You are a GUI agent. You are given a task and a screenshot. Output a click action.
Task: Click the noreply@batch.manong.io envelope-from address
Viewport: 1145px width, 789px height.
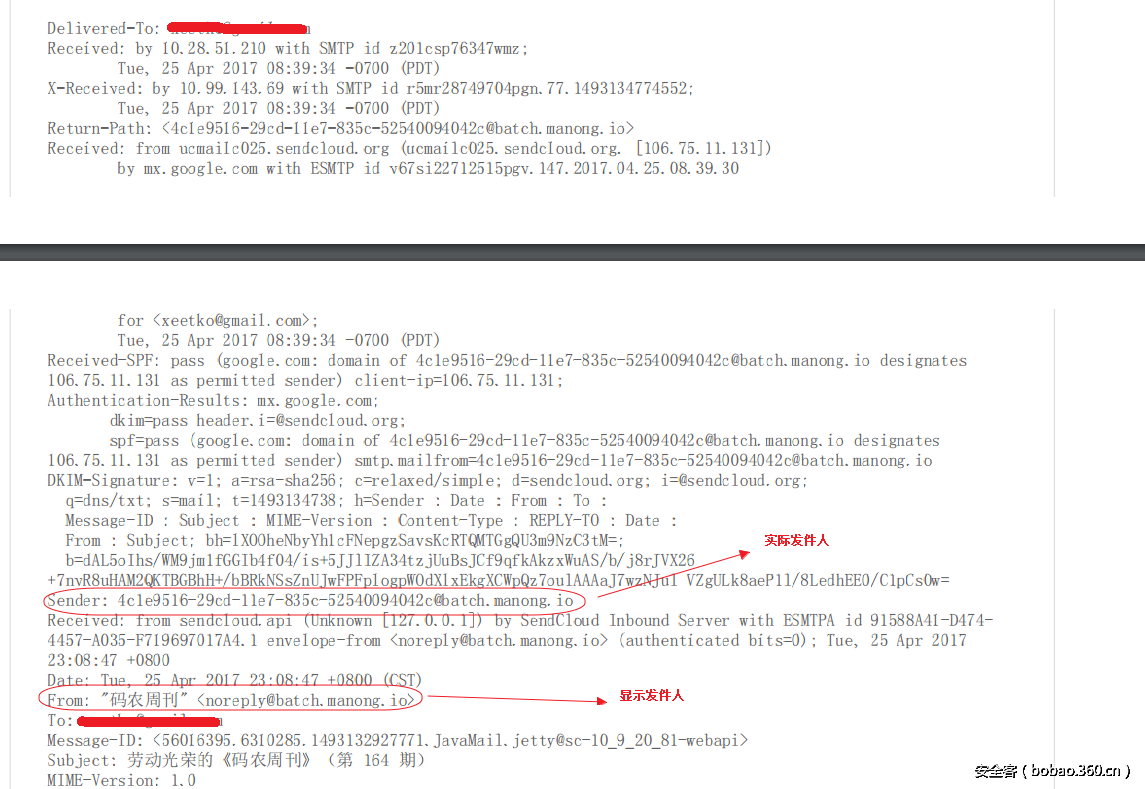498,641
